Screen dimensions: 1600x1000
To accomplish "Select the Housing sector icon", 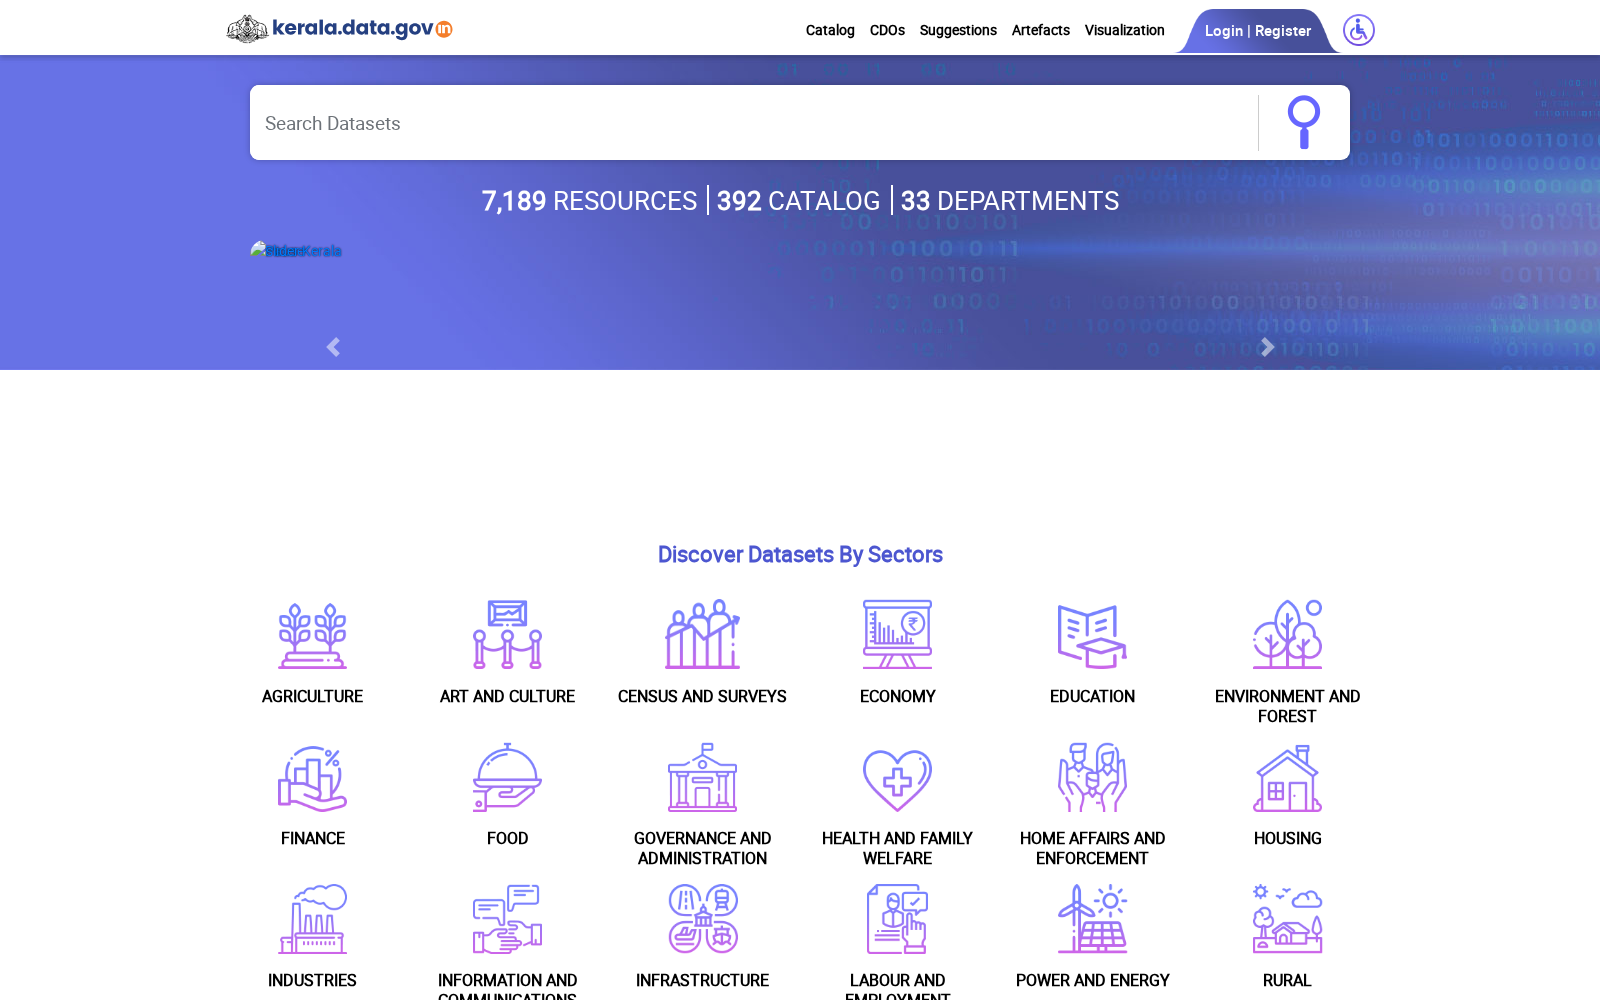I will (1287, 777).
